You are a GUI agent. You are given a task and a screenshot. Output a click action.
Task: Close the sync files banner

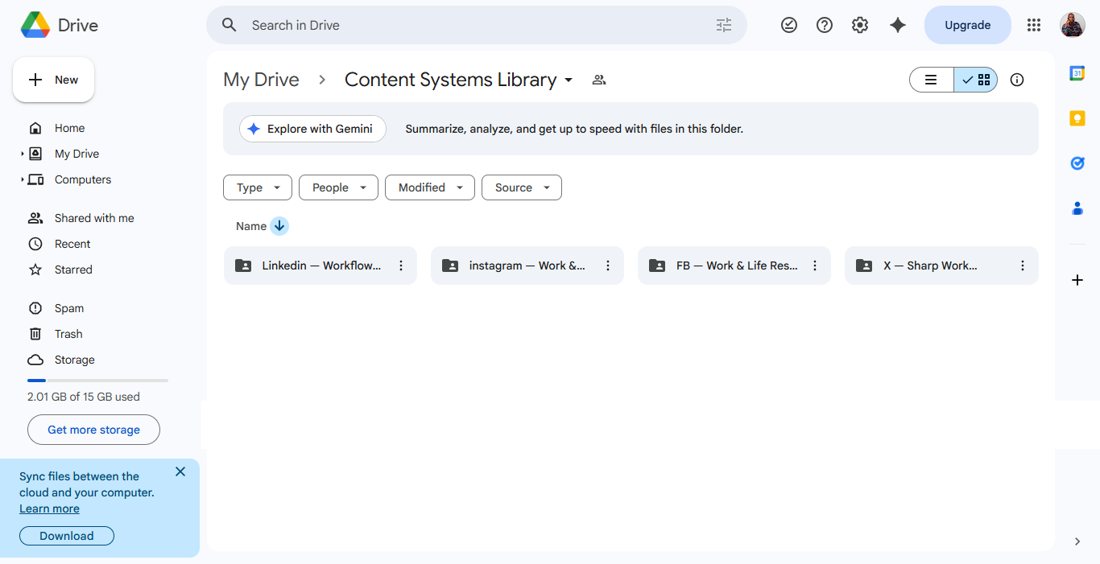point(180,471)
